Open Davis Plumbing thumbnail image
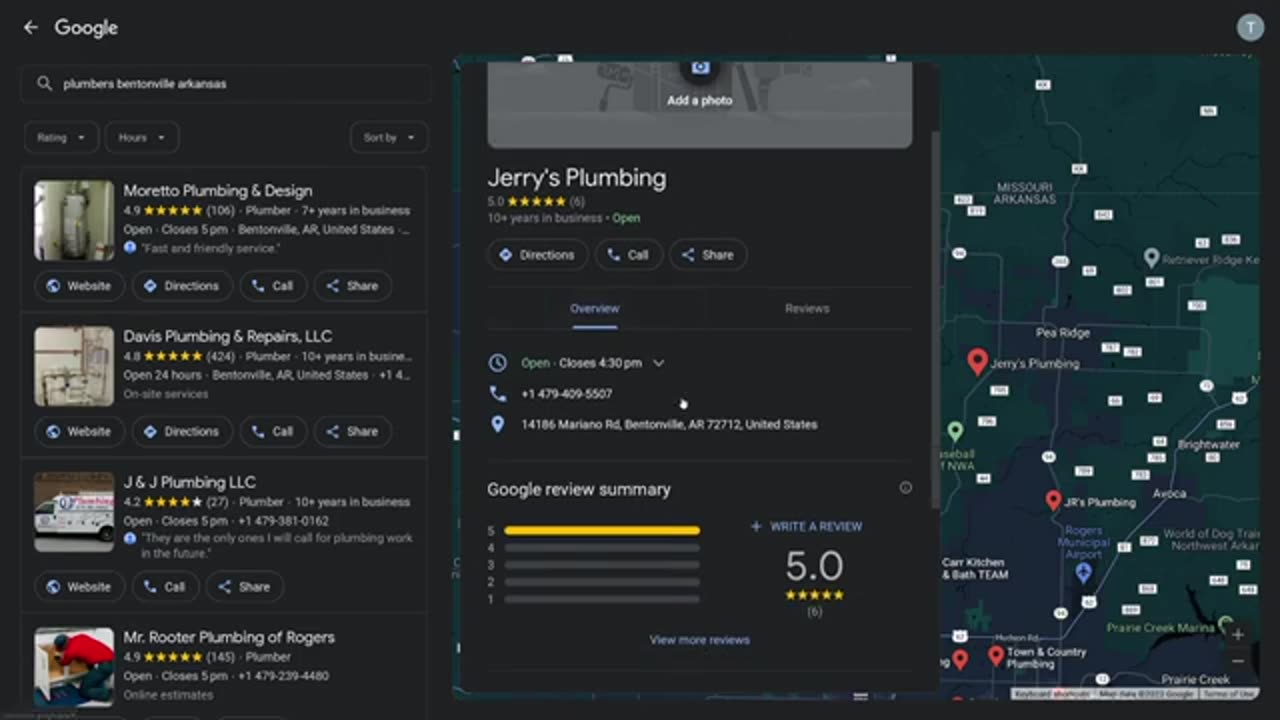Screen dimensions: 1280x720 click(74, 366)
